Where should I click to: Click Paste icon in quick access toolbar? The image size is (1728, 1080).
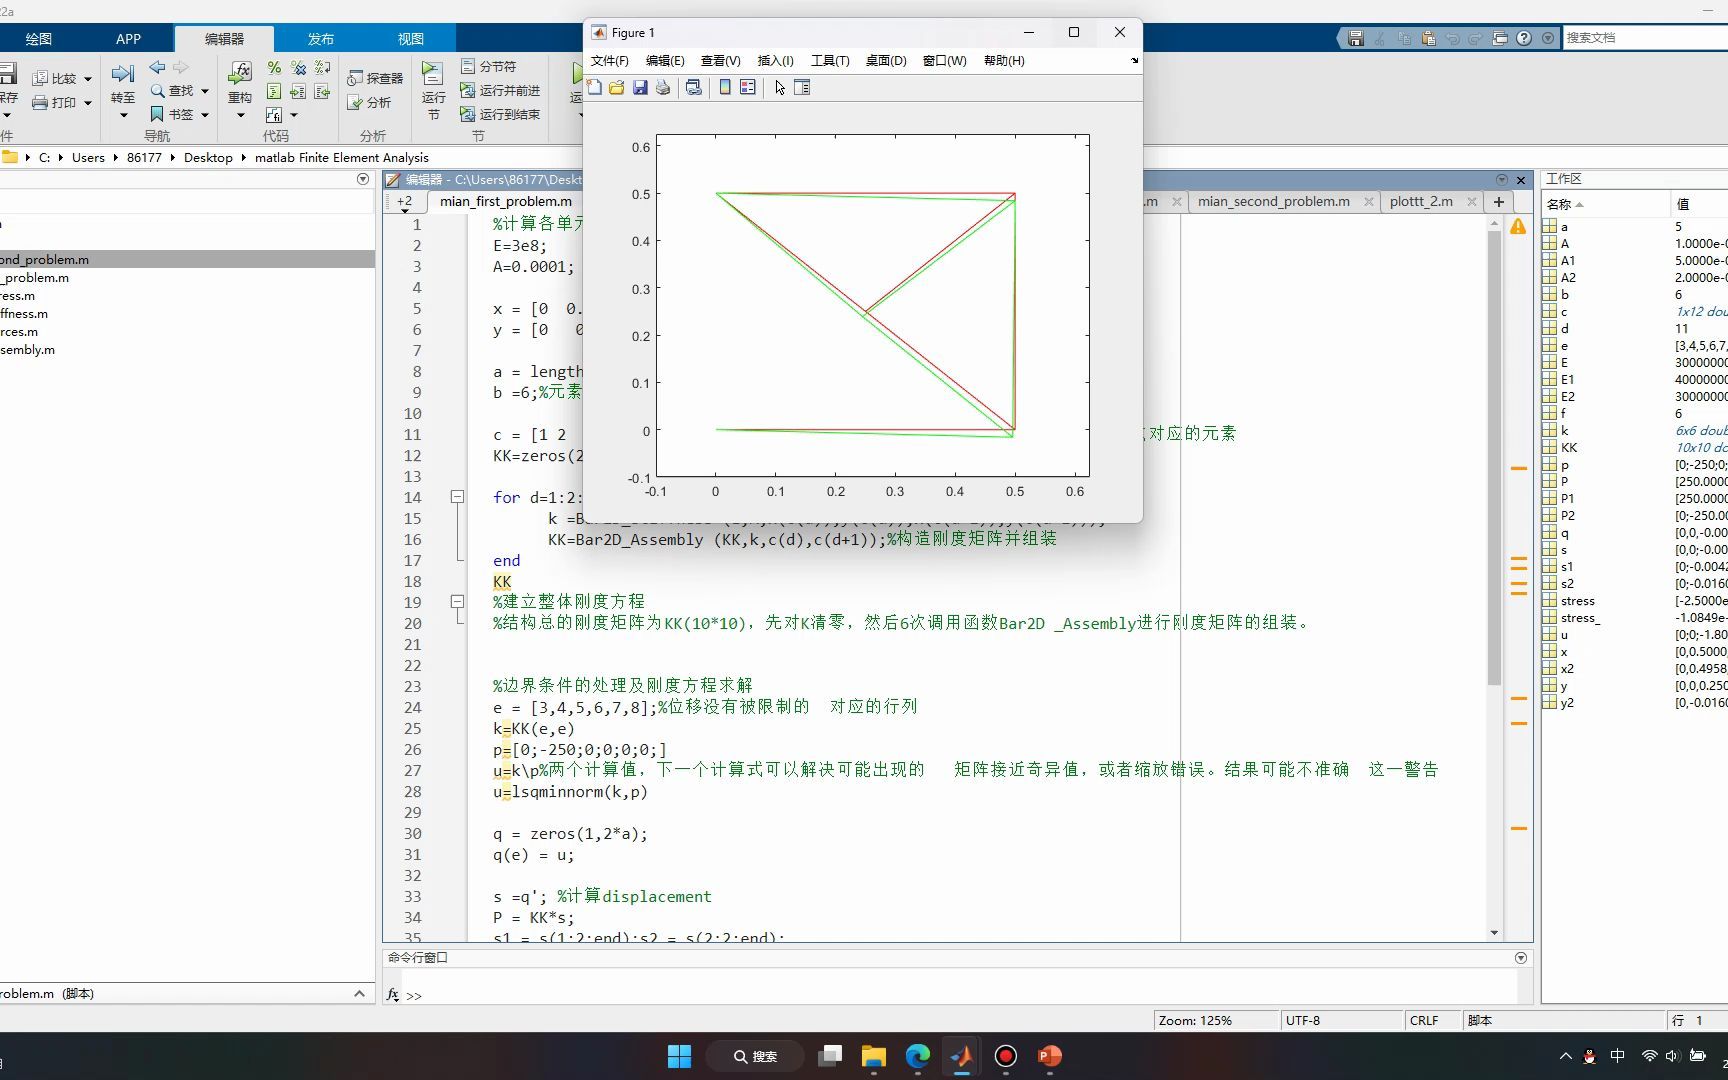click(x=1428, y=38)
